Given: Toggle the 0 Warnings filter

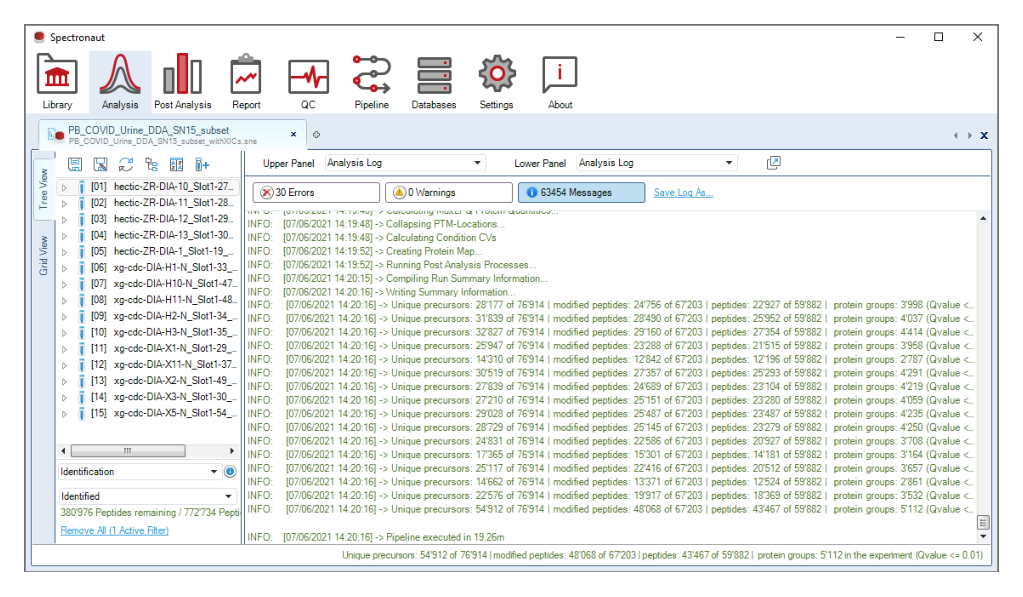Looking at the screenshot, I should 449,192.
